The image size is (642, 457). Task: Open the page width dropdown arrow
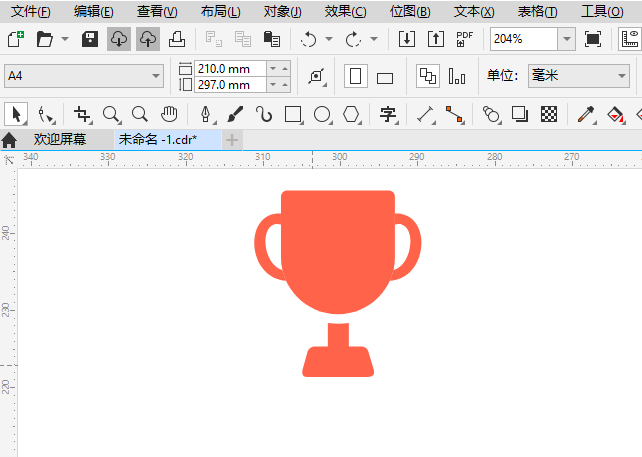273,68
